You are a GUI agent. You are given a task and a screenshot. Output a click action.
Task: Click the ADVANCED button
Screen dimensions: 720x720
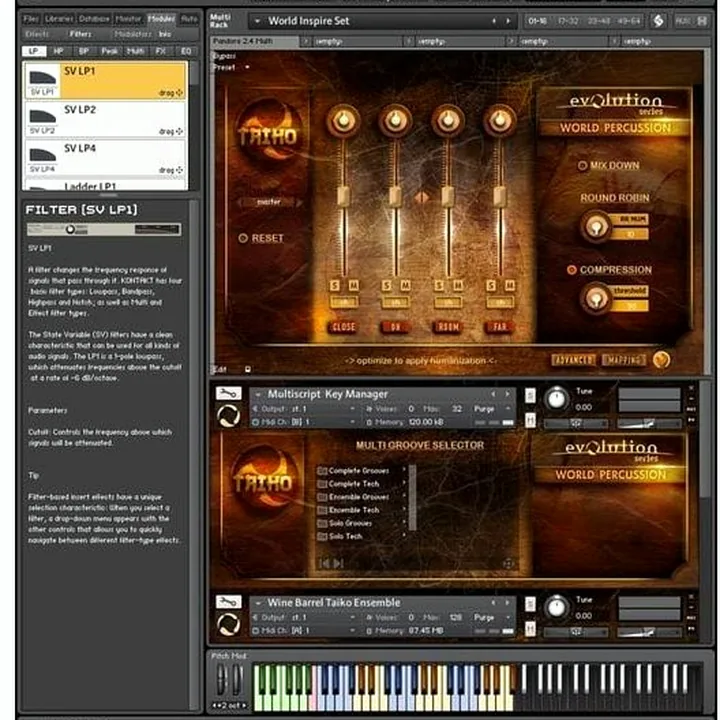(x=574, y=360)
